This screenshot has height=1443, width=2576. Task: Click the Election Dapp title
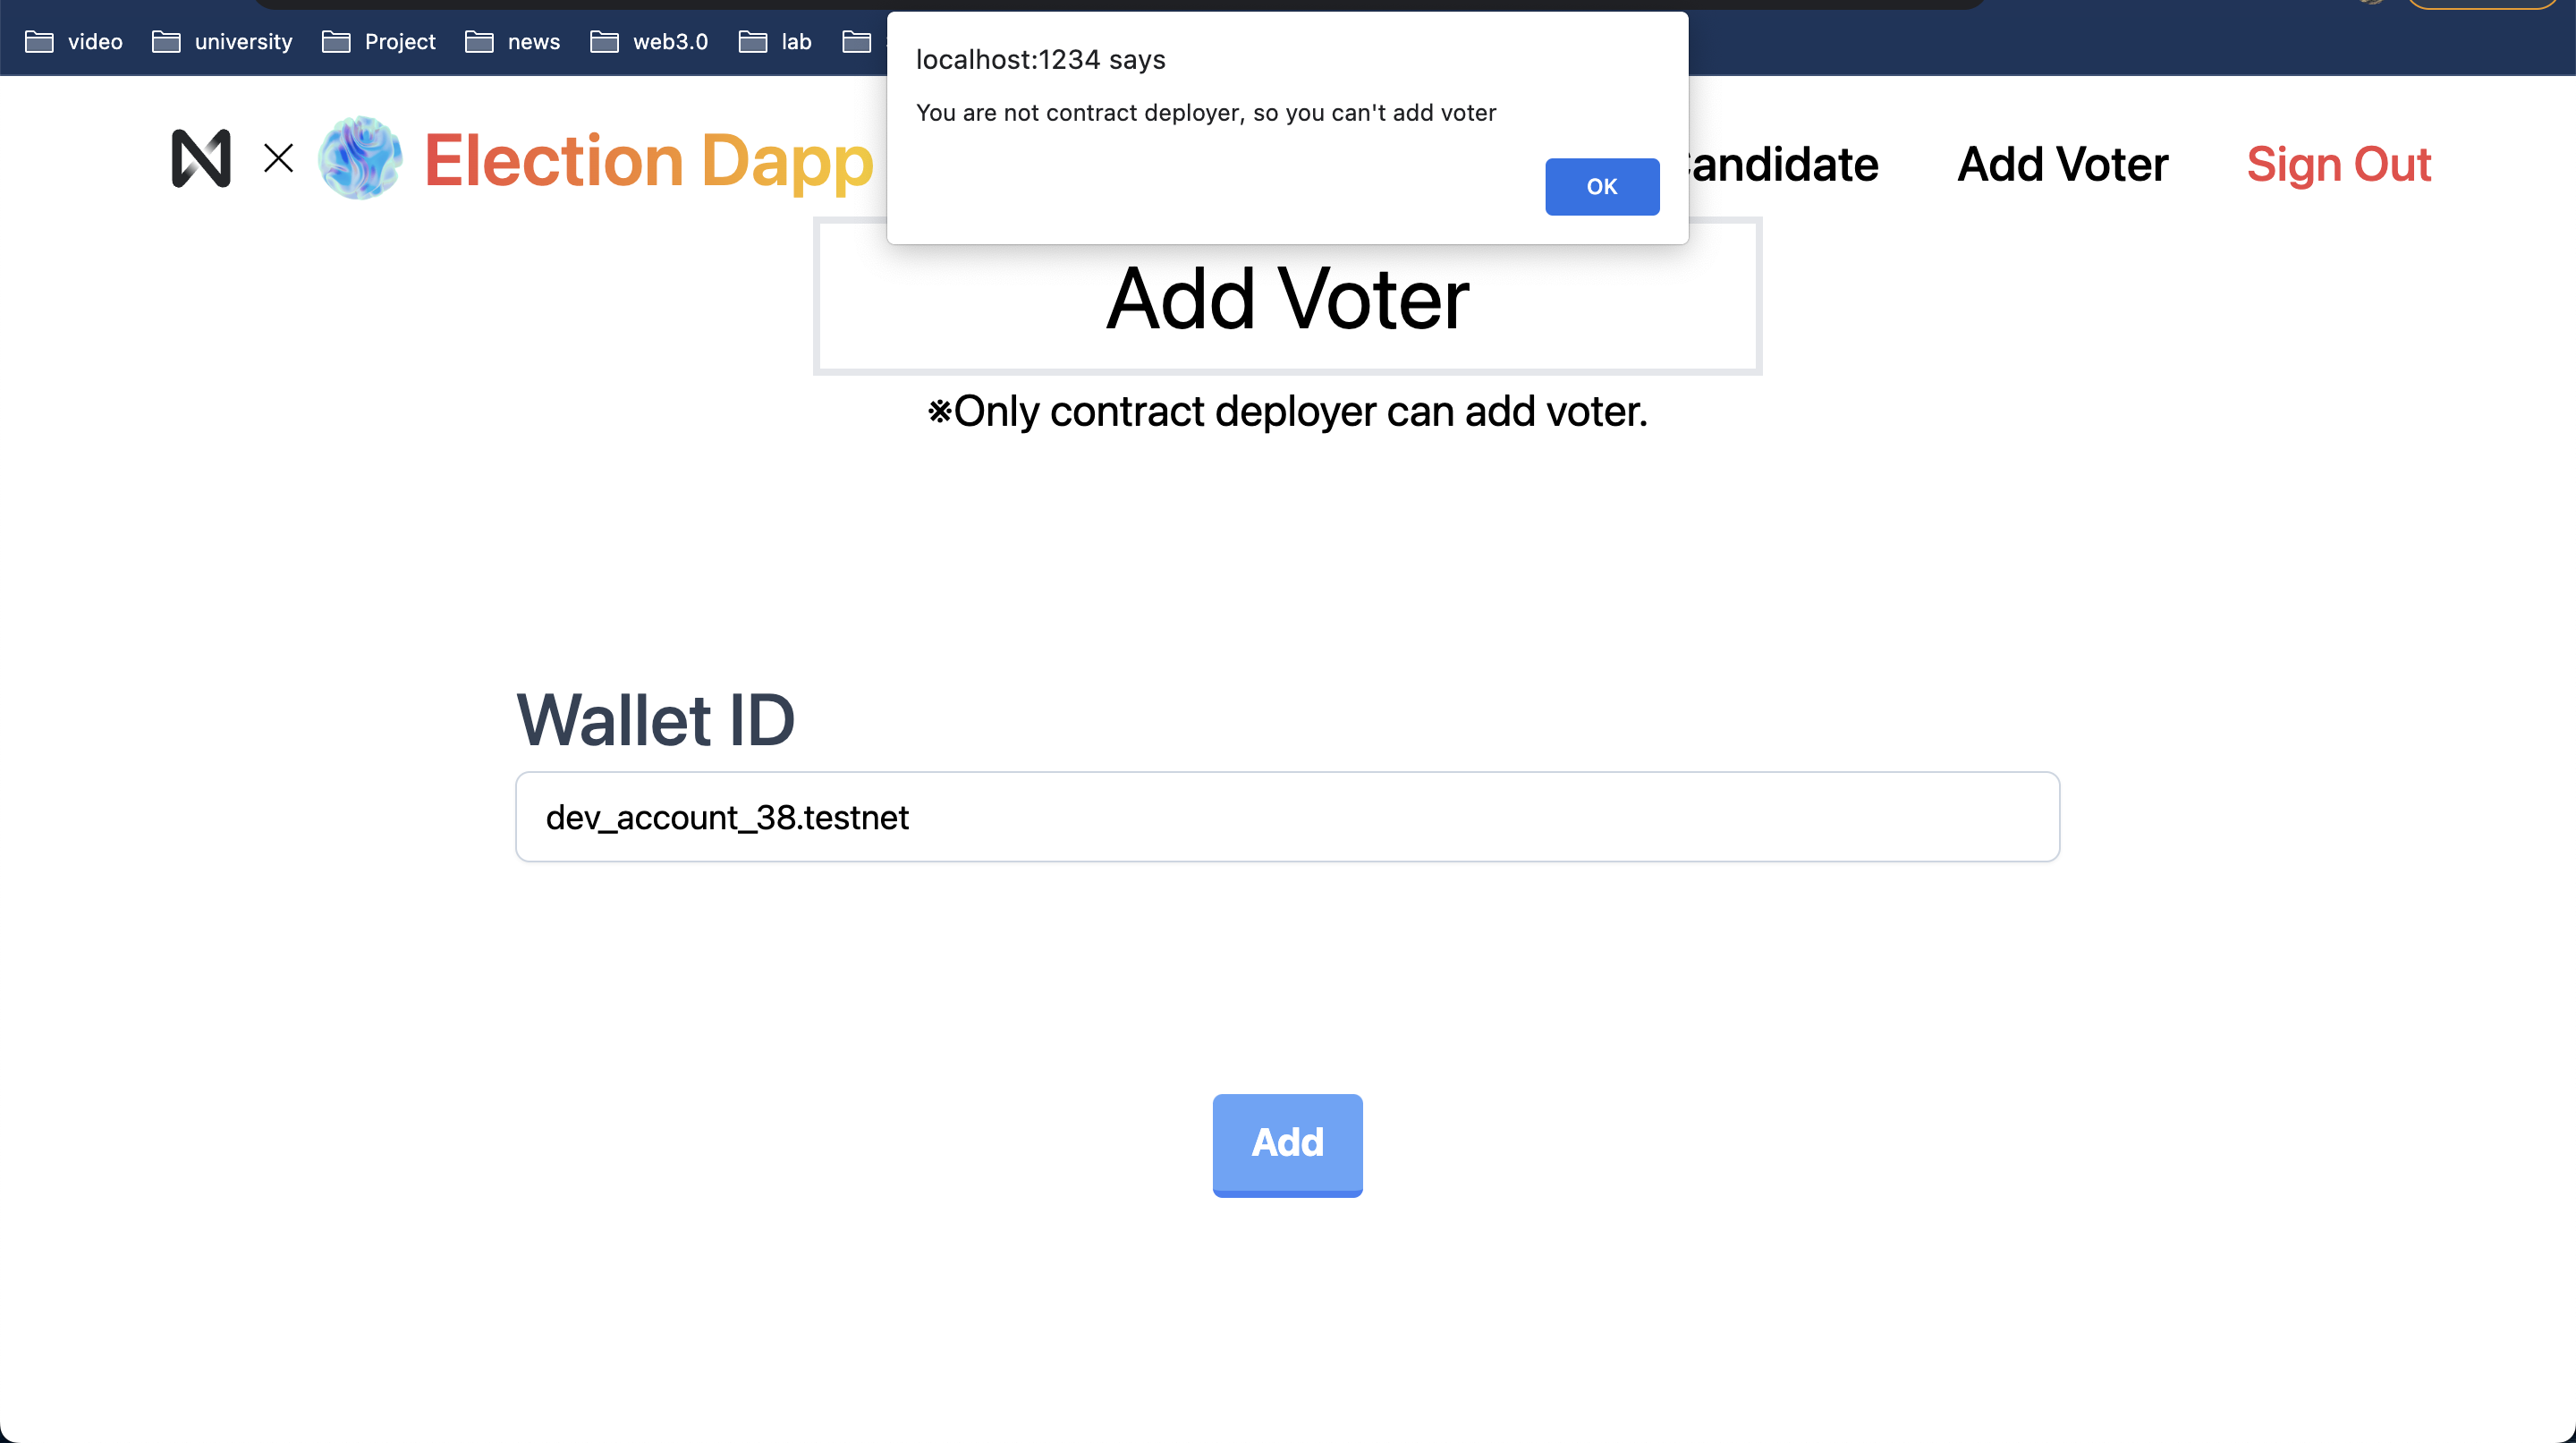pyautogui.click(x=649, y=160)
